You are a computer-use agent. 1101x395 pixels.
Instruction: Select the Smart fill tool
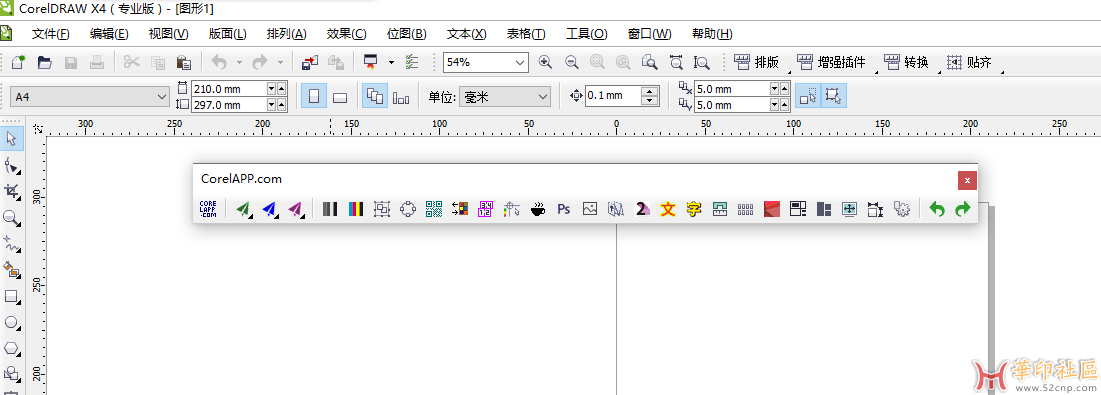point(12,269)
